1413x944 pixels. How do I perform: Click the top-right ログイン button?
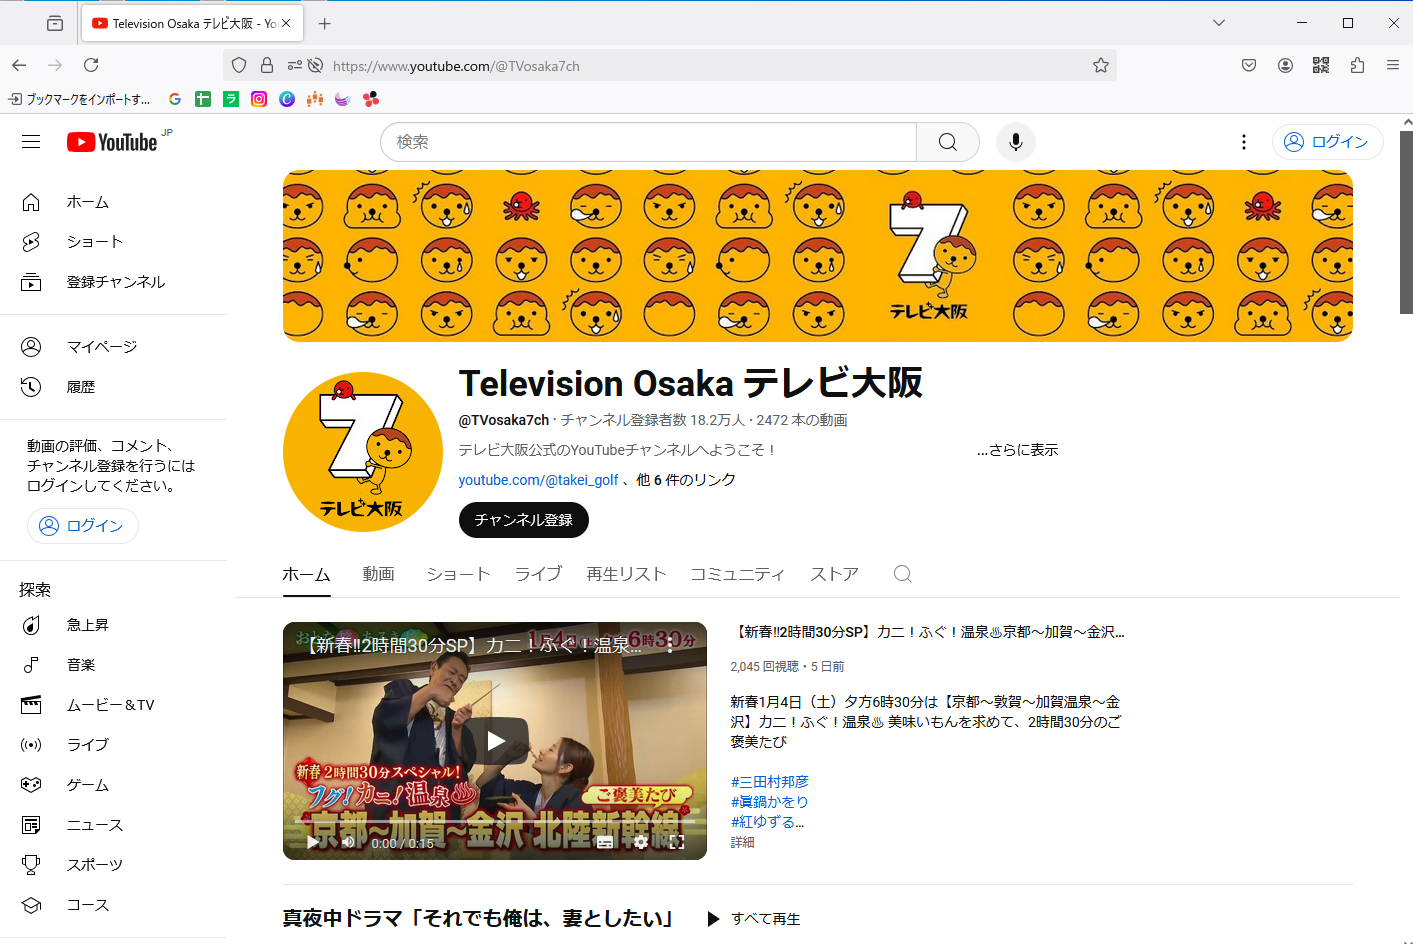click(x=1327, y=142)
